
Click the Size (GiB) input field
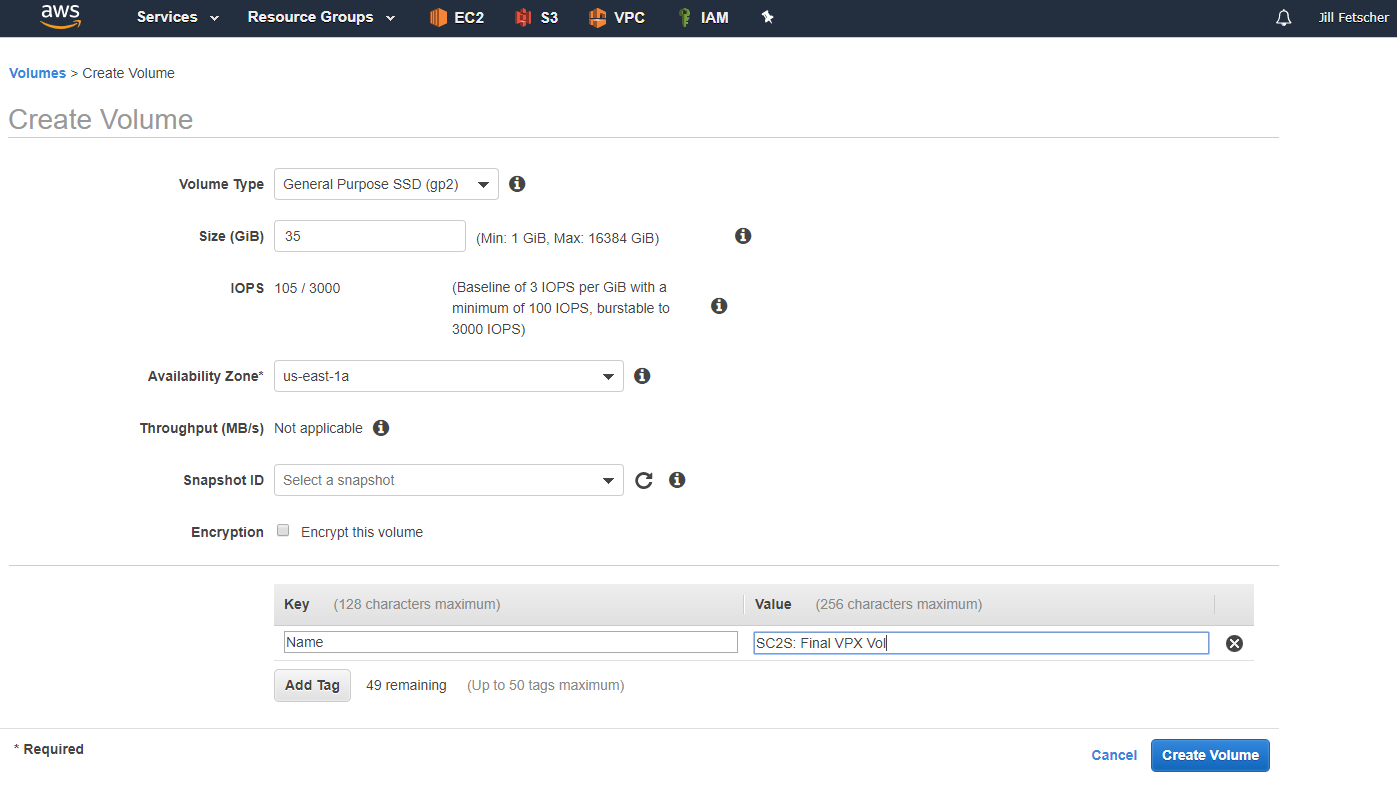[370, 236]
